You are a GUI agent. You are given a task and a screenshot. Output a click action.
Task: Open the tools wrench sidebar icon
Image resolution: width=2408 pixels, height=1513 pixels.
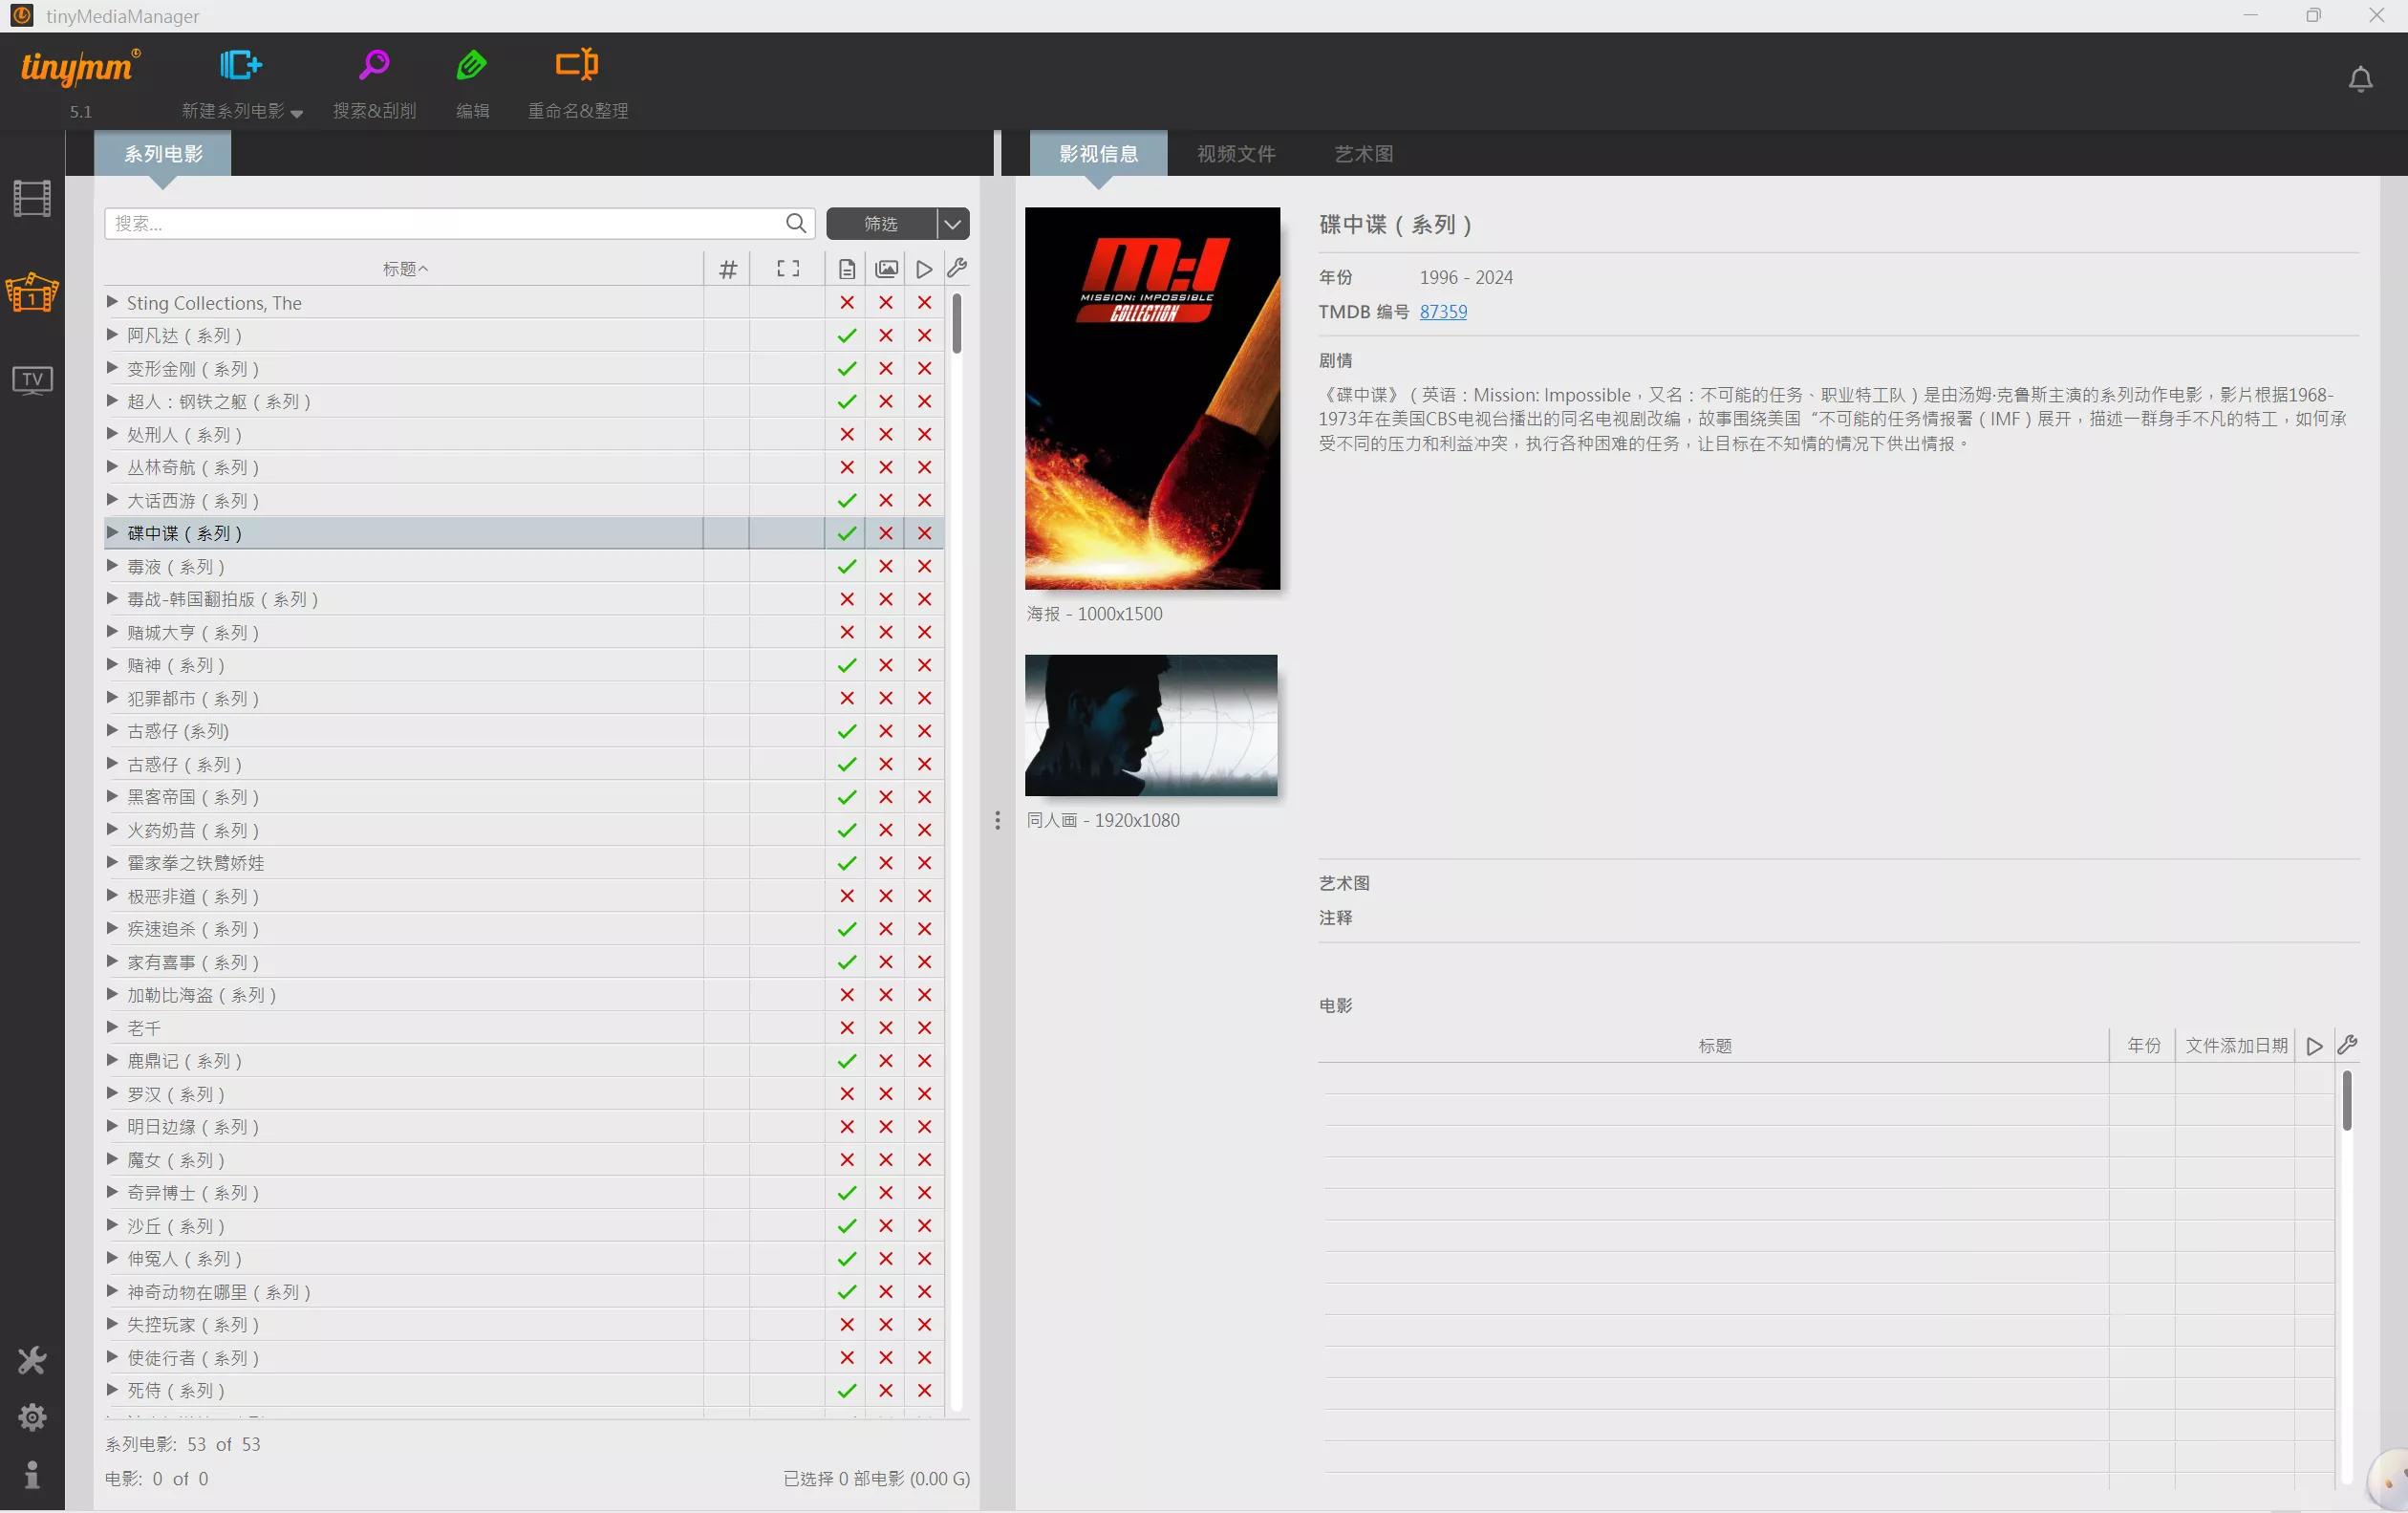coord(32,1360)
